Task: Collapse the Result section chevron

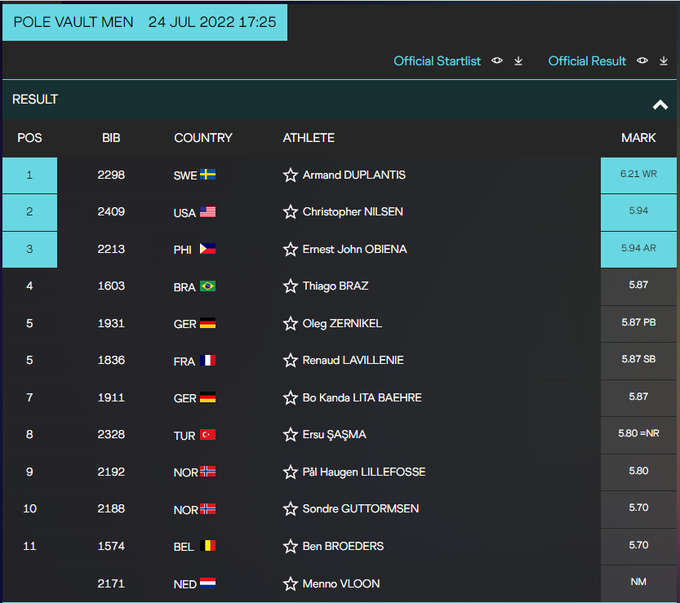Action: [659, 104]
